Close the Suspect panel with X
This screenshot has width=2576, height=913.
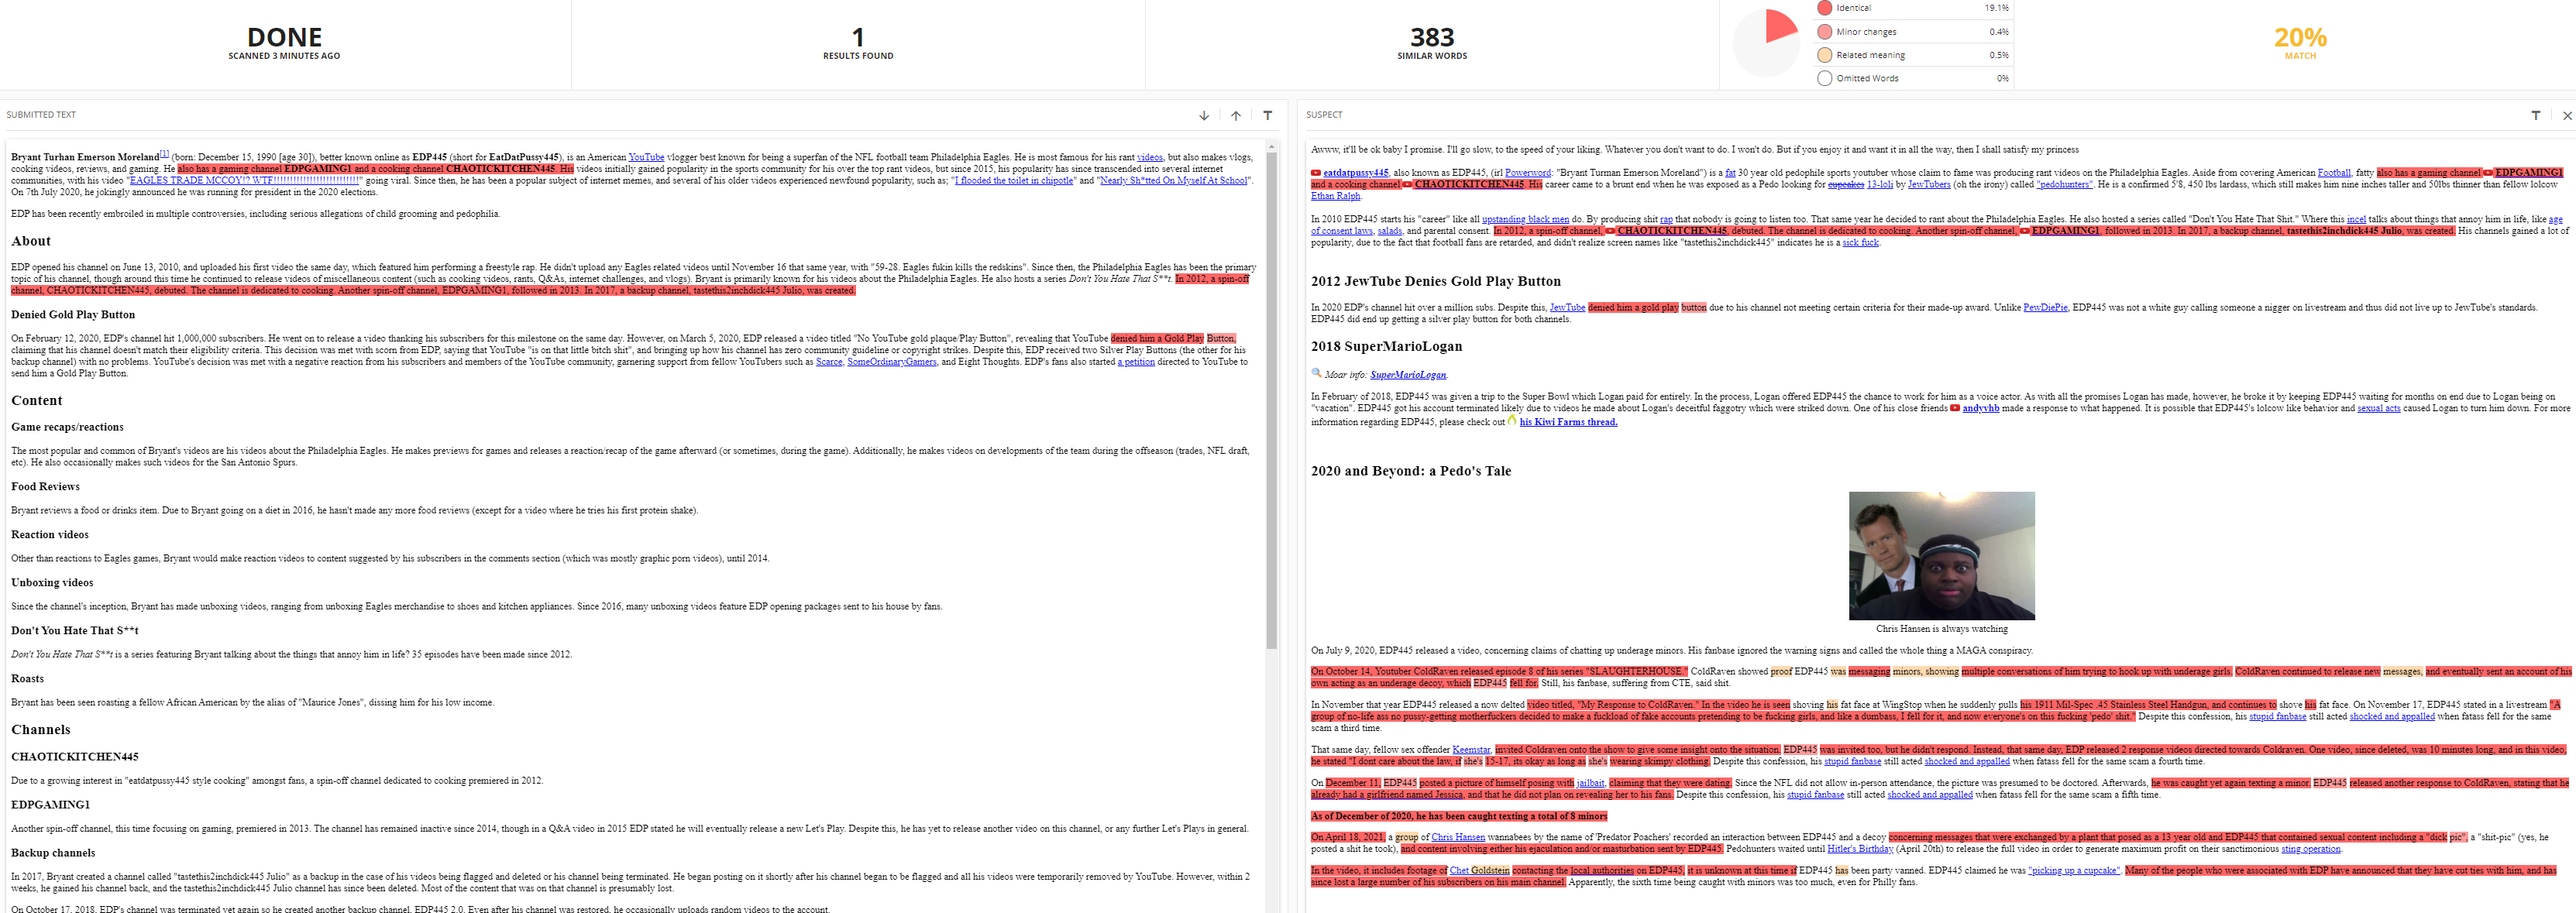(x=2567, y=116)
